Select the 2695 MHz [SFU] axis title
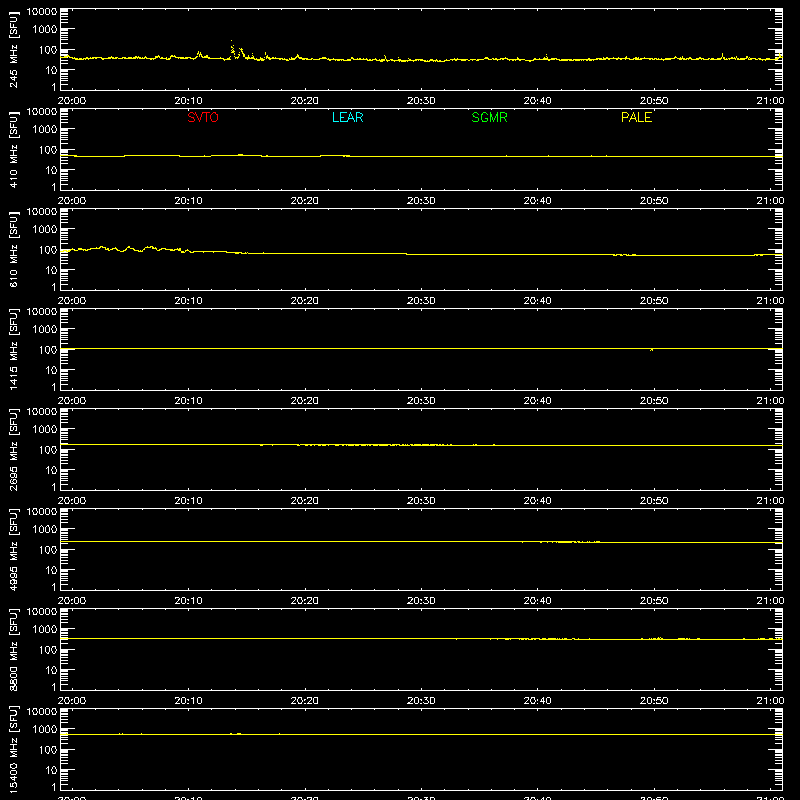This screenshot has height=800, width=800. tap(13, 449)
